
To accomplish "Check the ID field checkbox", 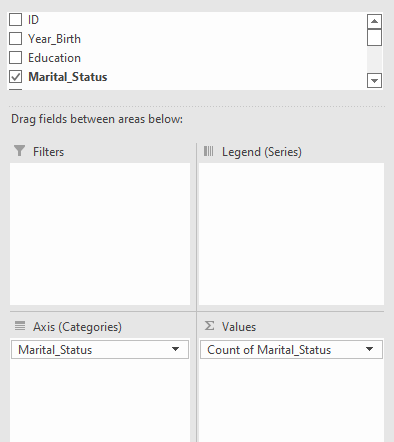I will coord(15,20).
